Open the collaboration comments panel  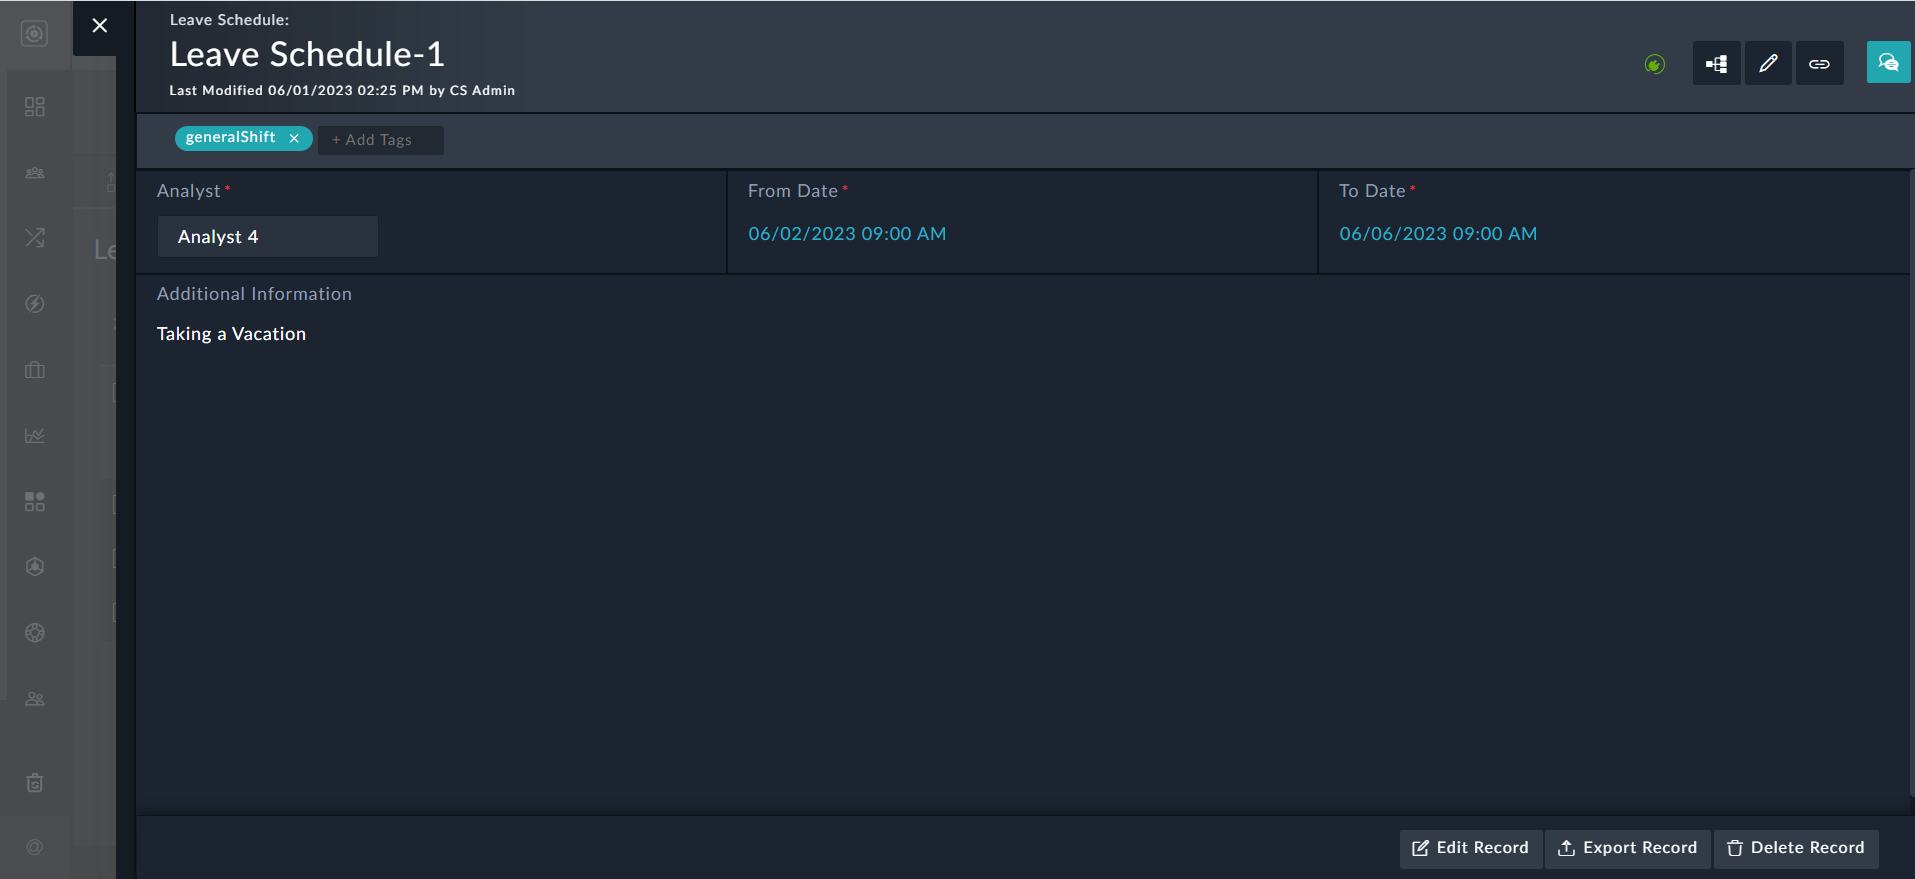click(1888, 63)
